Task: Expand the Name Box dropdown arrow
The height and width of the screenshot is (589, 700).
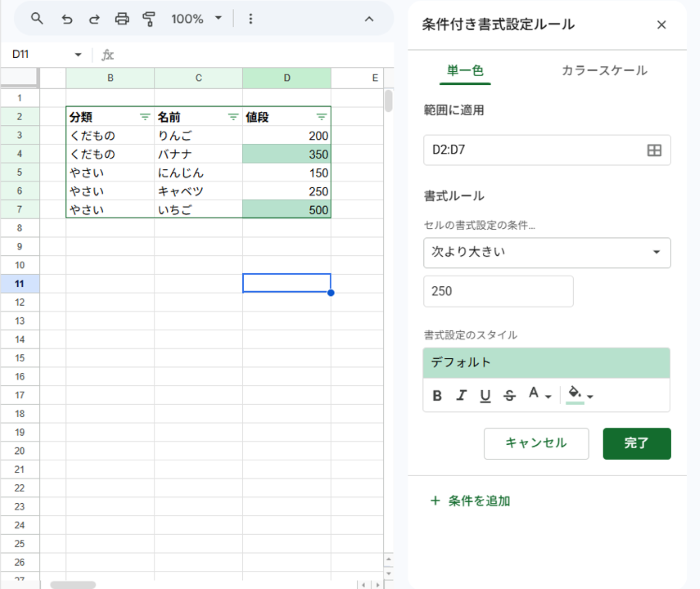Action: [78, 55]
